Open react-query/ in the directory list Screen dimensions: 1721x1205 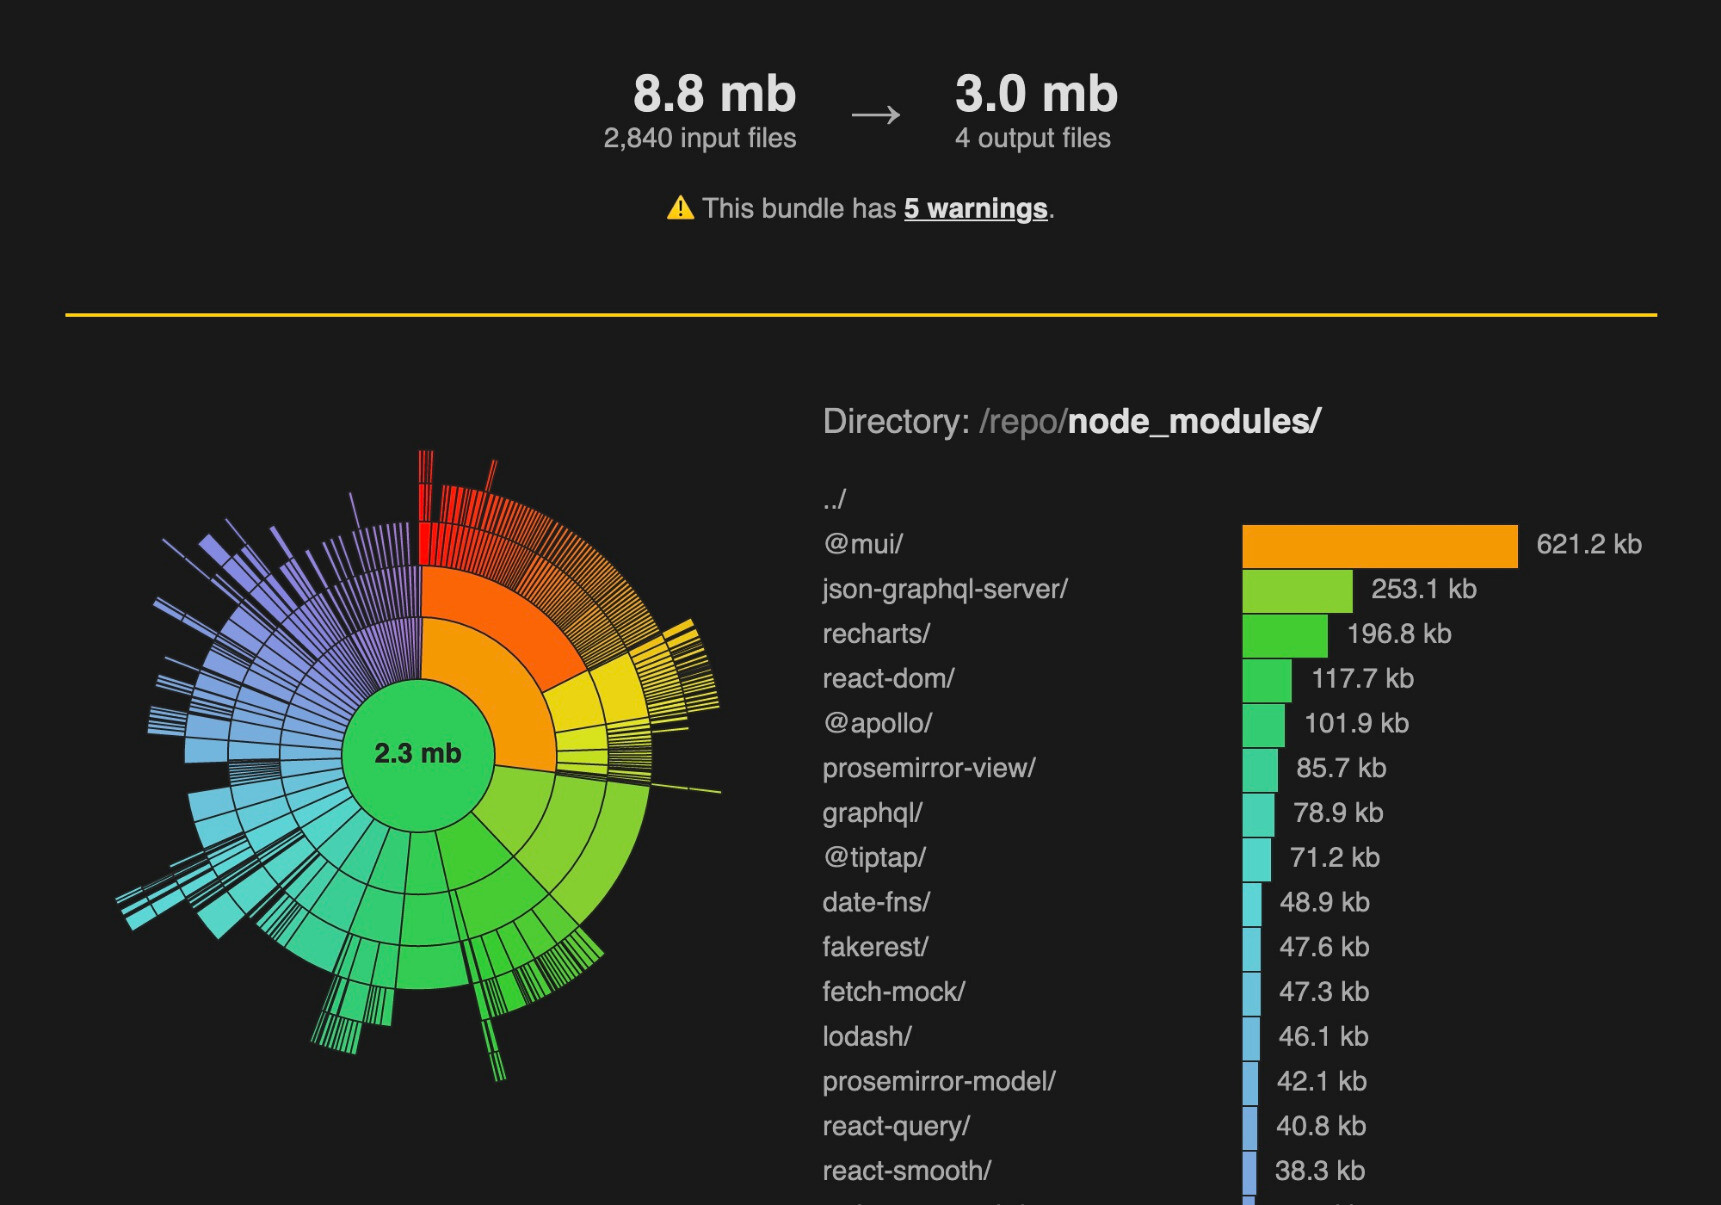coord(896,1126)
